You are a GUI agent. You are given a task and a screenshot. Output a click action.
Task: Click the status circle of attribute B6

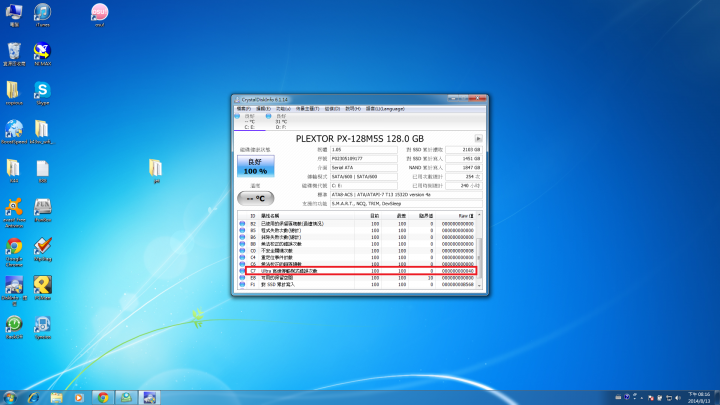242,237
